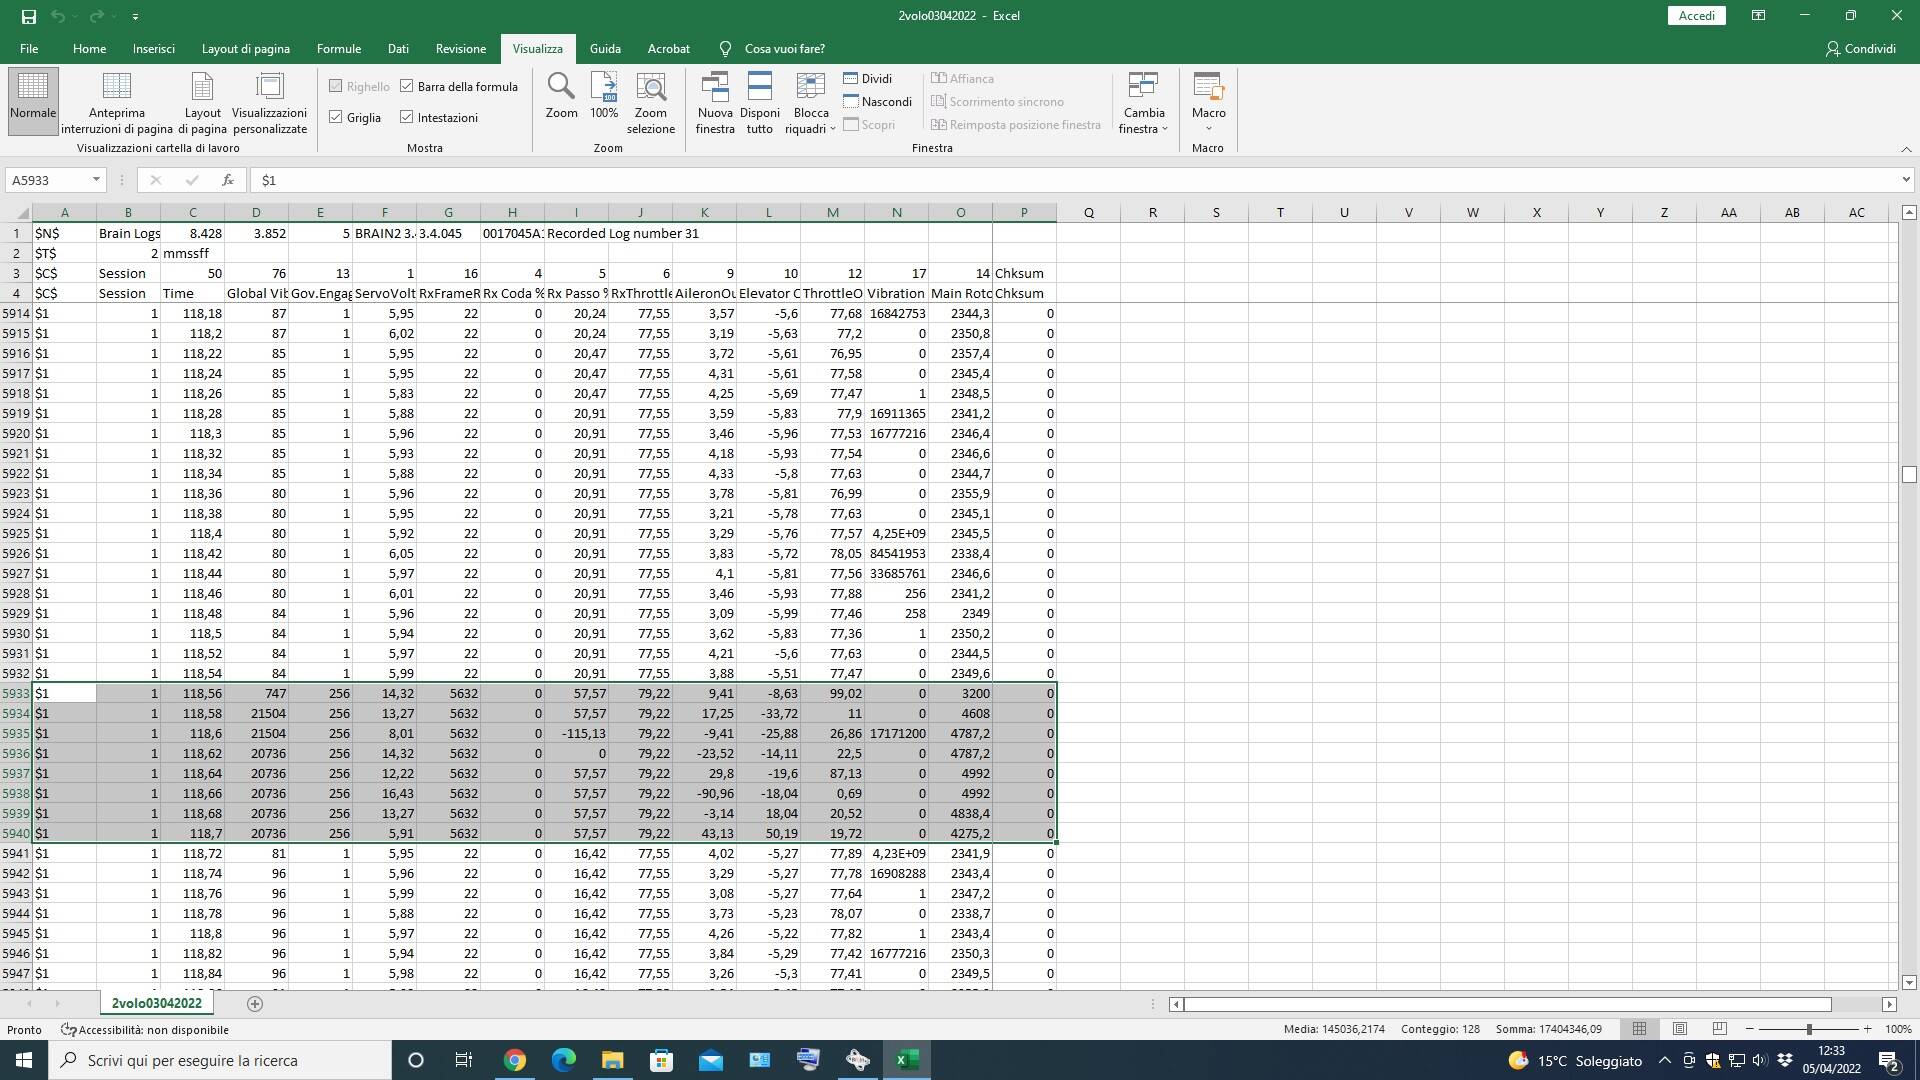
Task: Click the Zoom magnifier icon
Action: pos(561,88)
